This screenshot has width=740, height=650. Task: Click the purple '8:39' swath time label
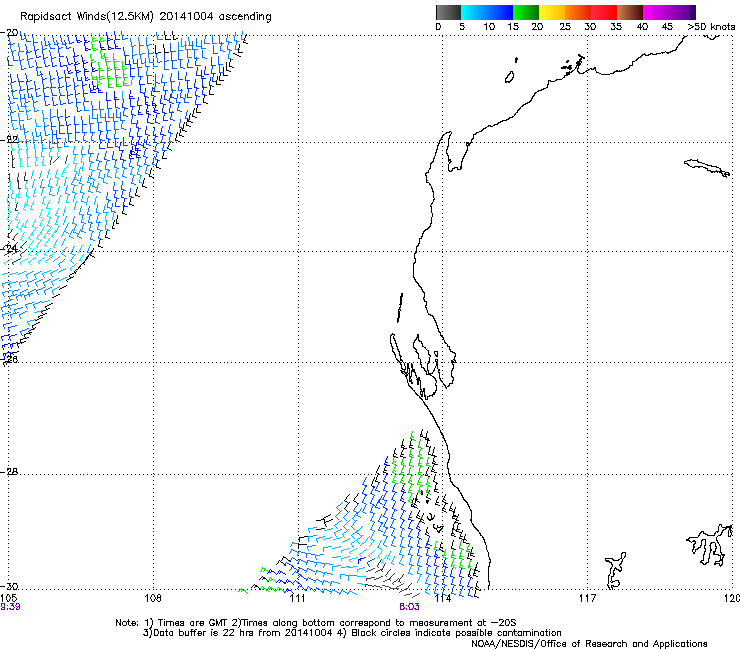coord(10,607)
